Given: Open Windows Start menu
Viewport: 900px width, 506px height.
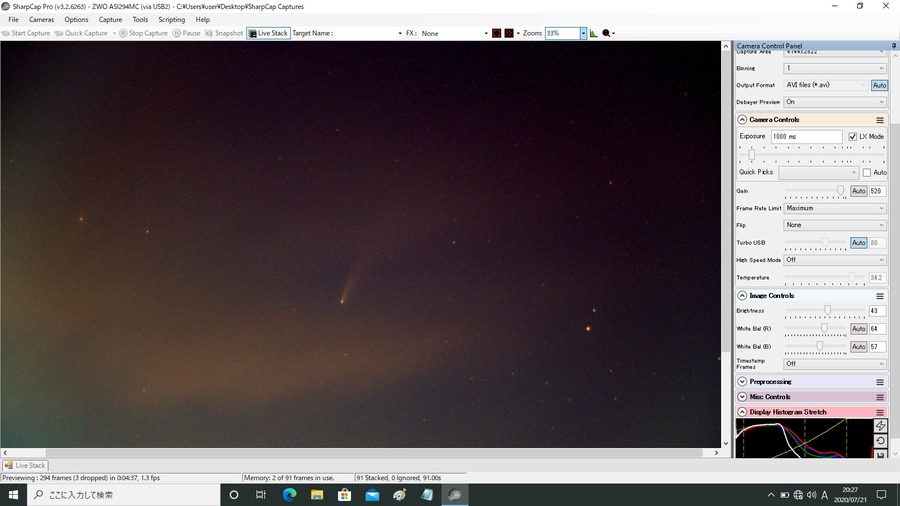Looking at the screenshot, I should coord(13,495).
